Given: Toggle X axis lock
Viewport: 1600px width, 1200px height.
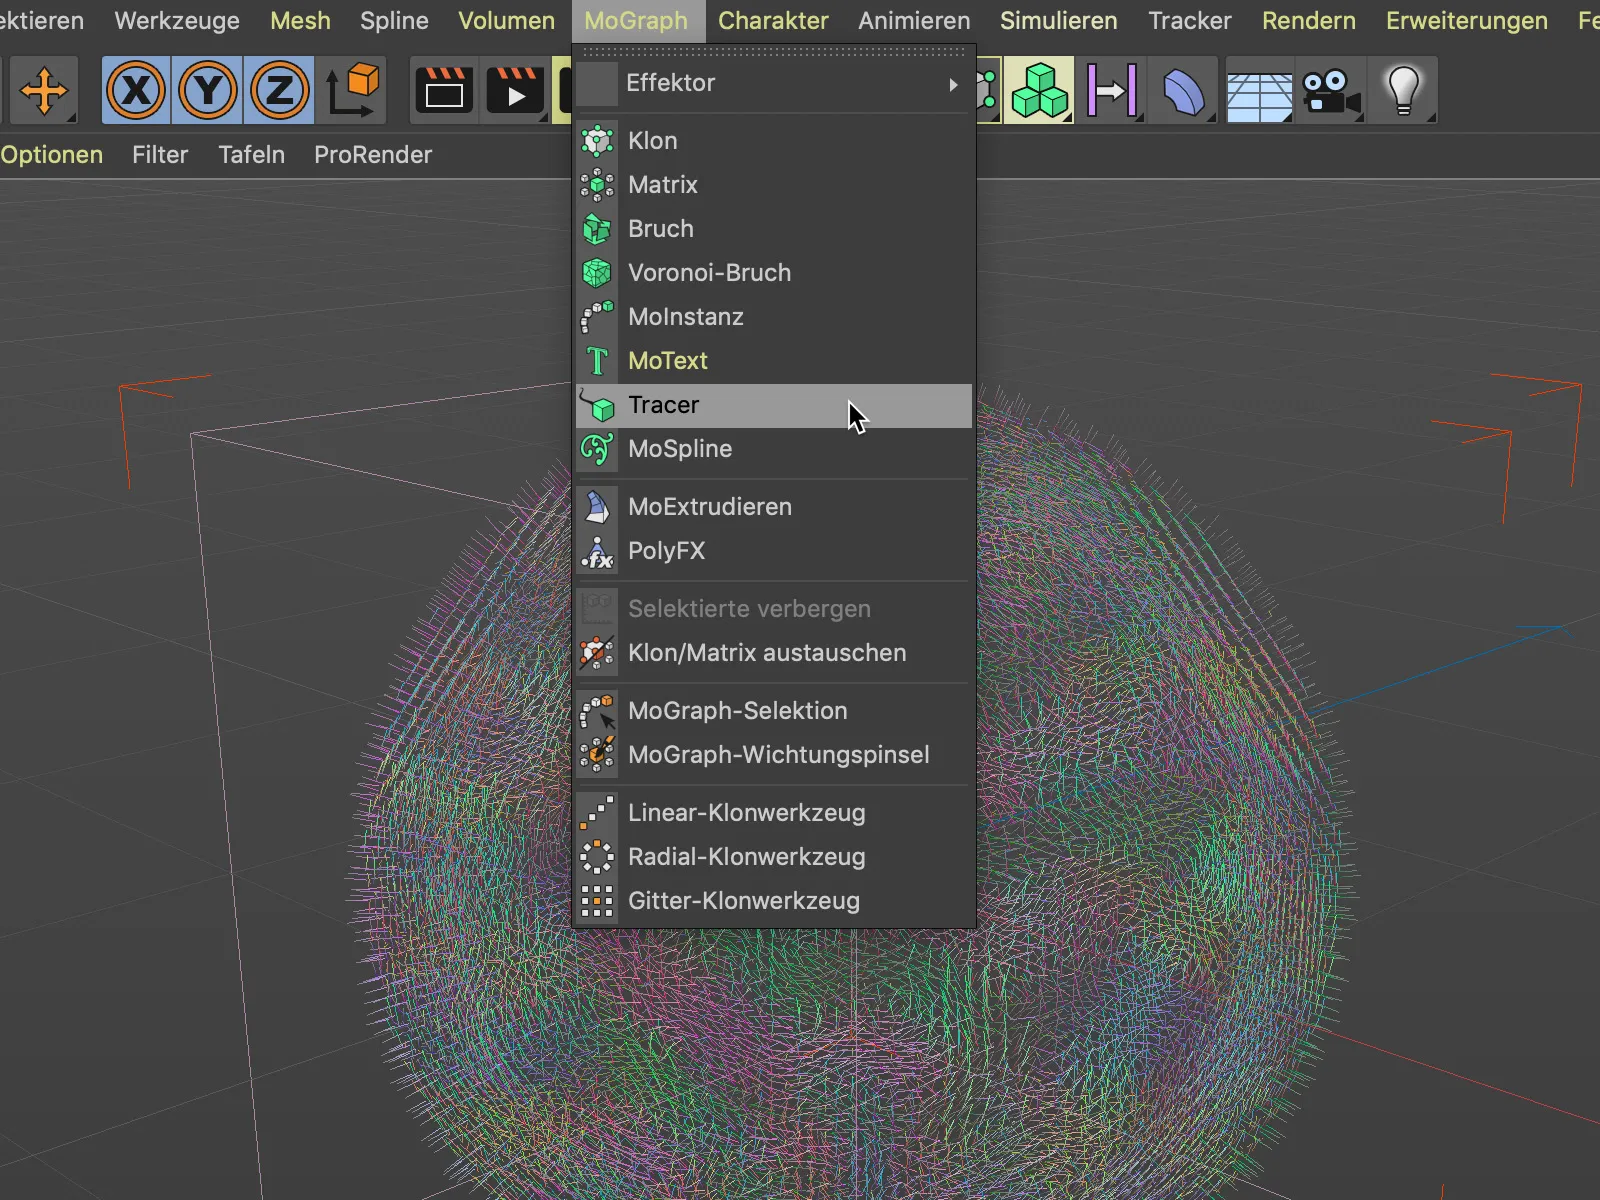Looking at the screenshot, I should coord(137,91).
